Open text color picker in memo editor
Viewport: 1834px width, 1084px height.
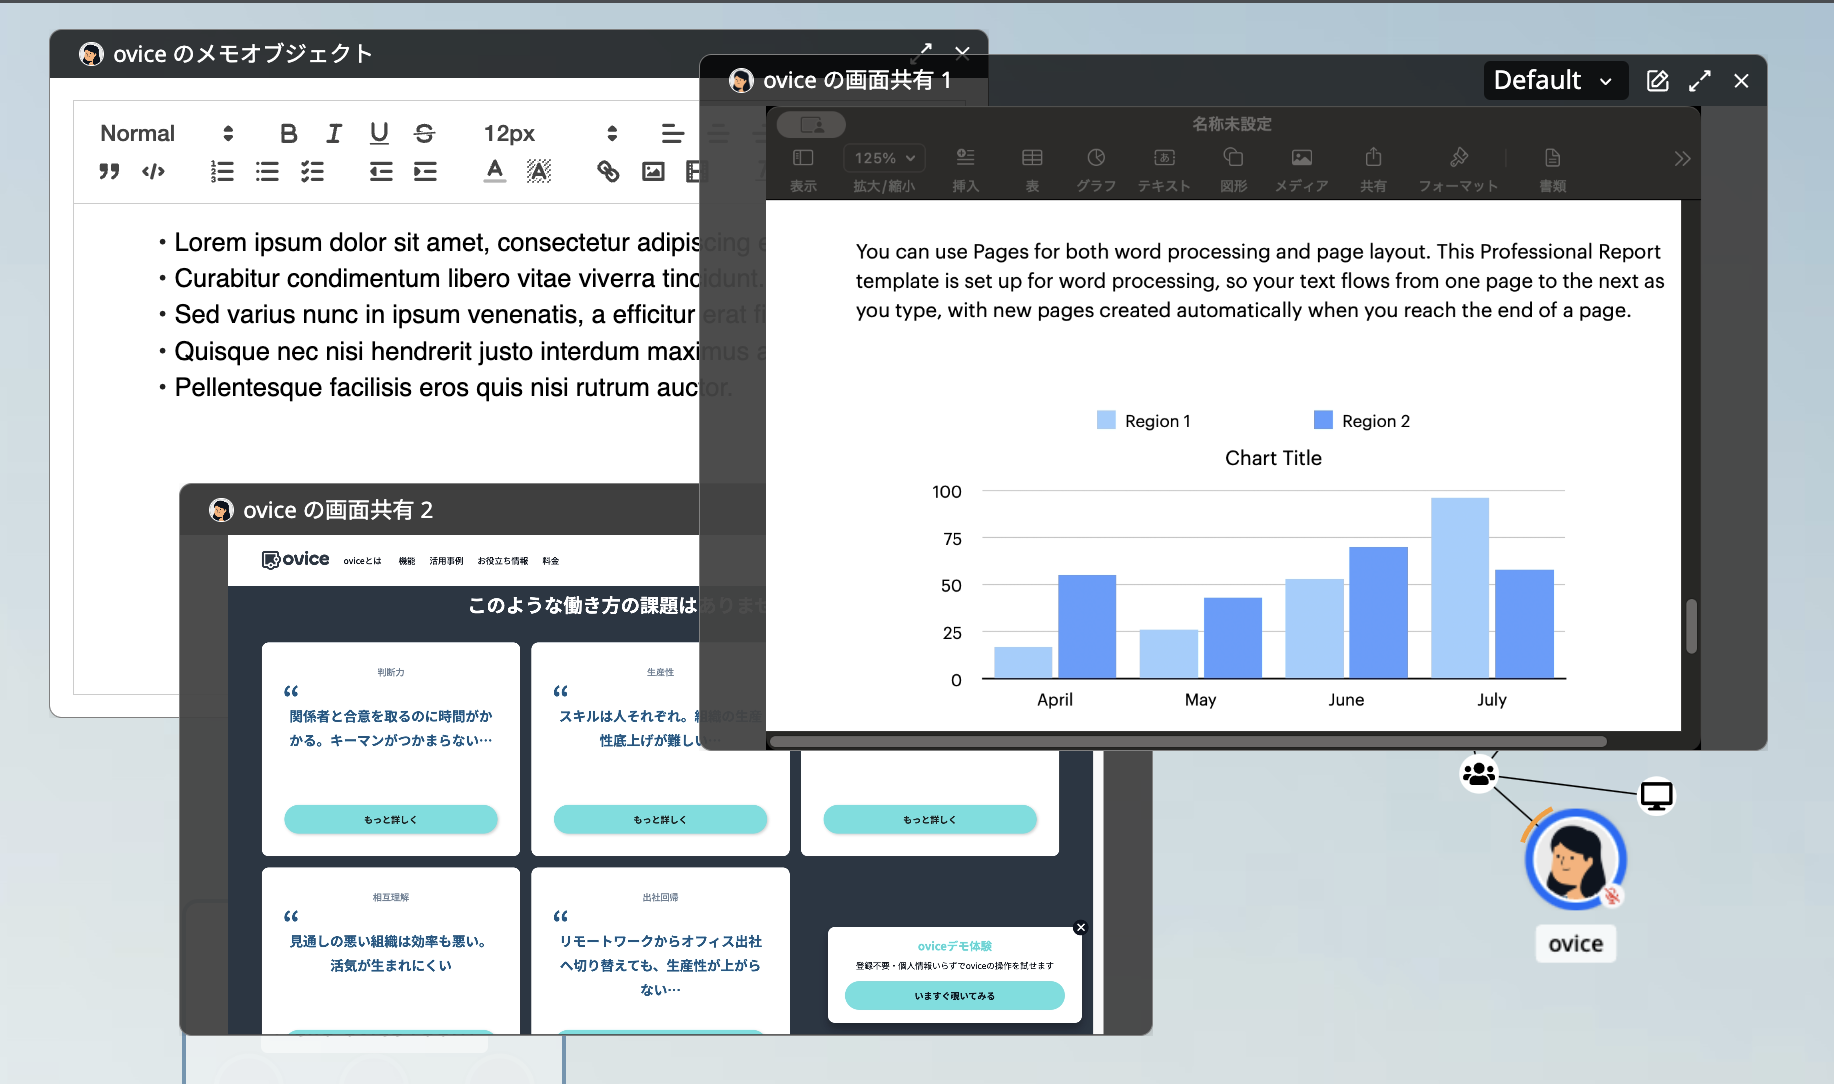point(494,171)
